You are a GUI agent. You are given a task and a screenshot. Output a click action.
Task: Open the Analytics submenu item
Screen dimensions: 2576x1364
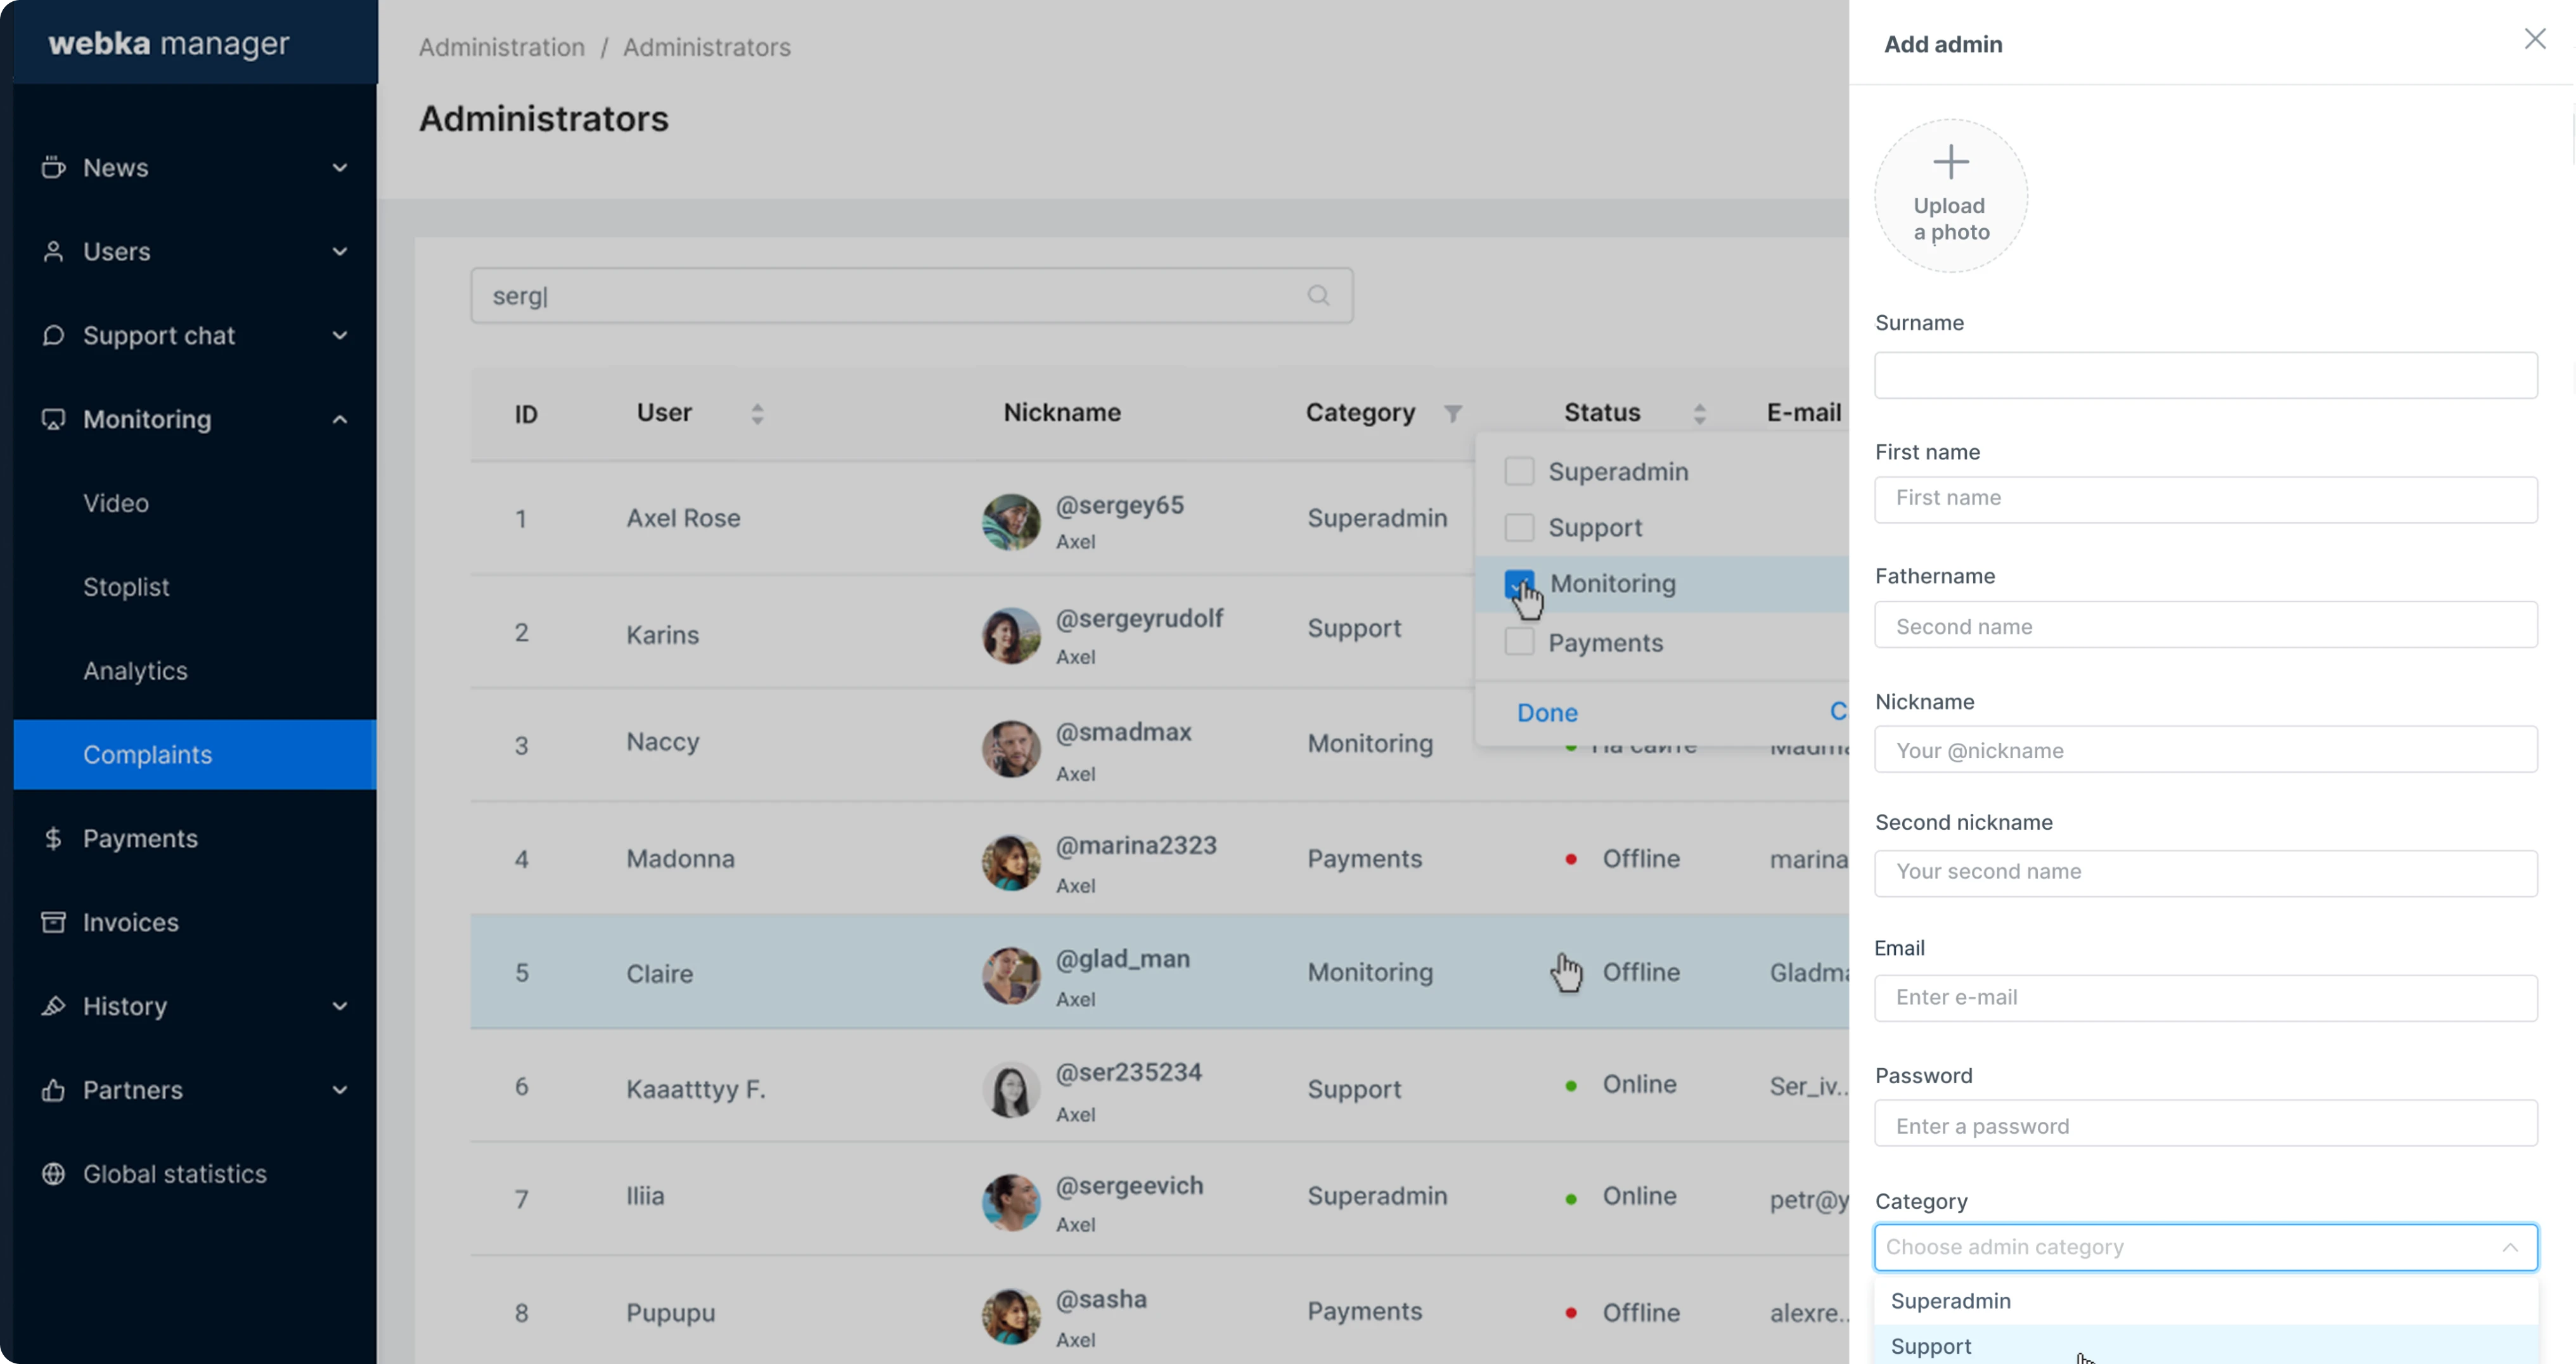coord(135,671)
